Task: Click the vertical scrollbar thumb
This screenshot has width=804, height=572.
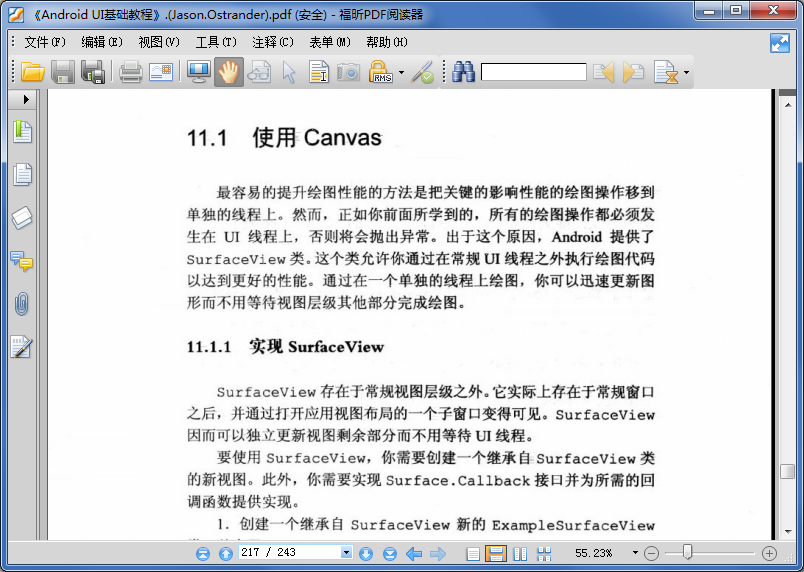Action: click(788, 472)
